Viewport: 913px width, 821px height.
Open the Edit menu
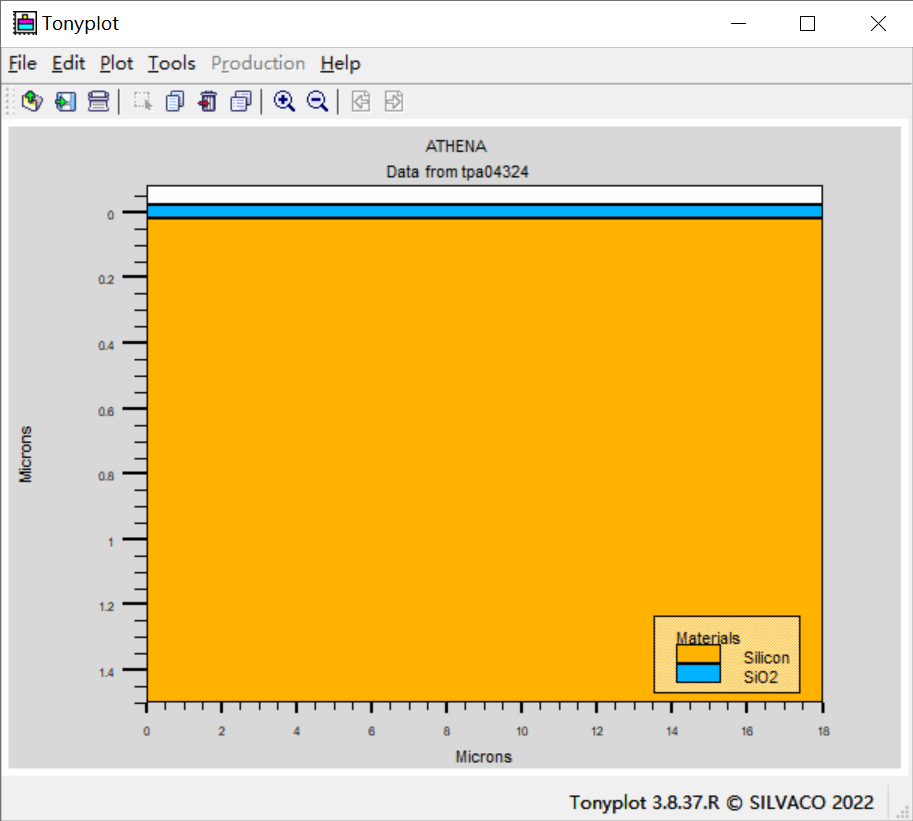point(68,63)
